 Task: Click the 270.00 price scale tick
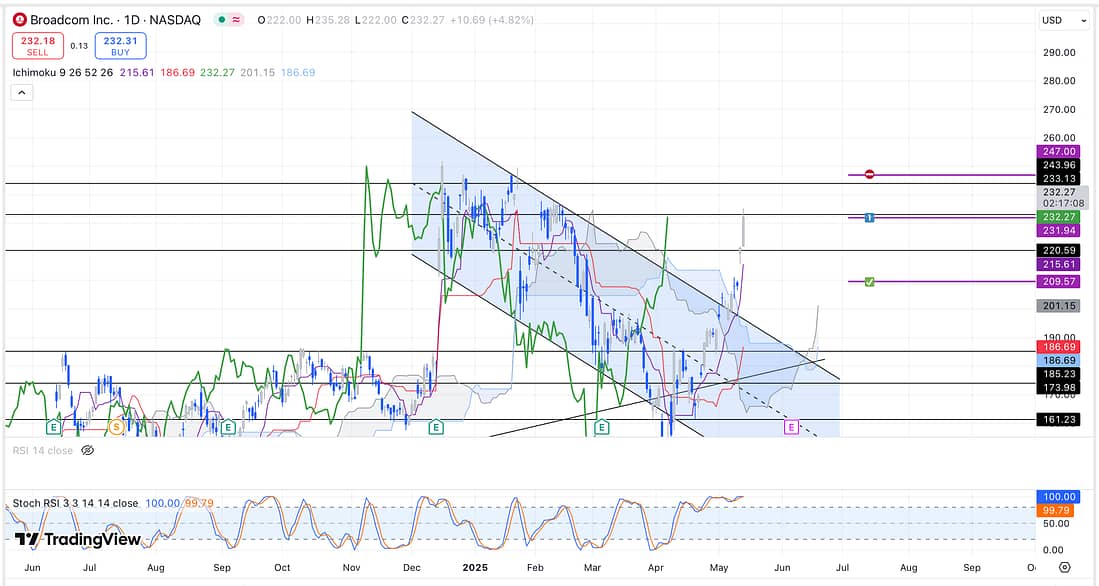point(1059,109)
